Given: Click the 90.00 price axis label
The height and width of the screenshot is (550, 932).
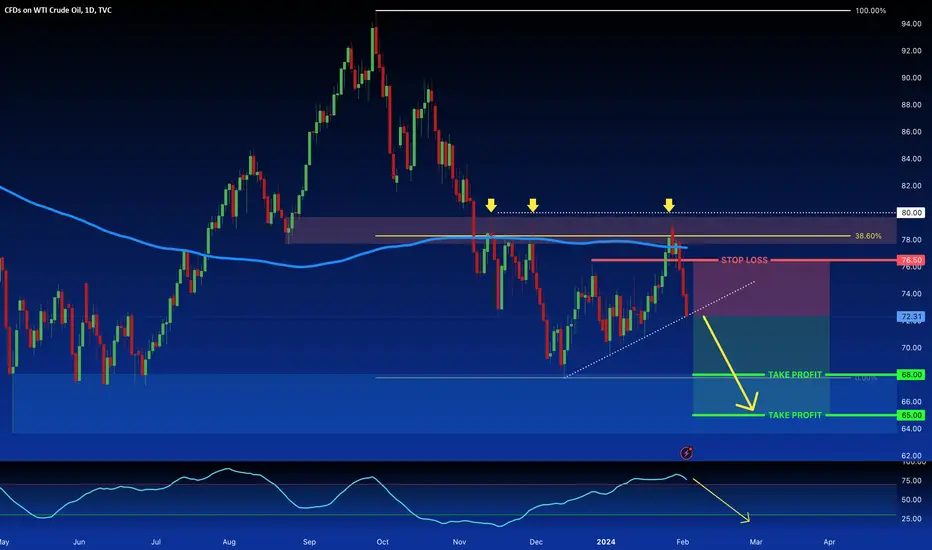Looking at the screenshot, I should [911, 77].
